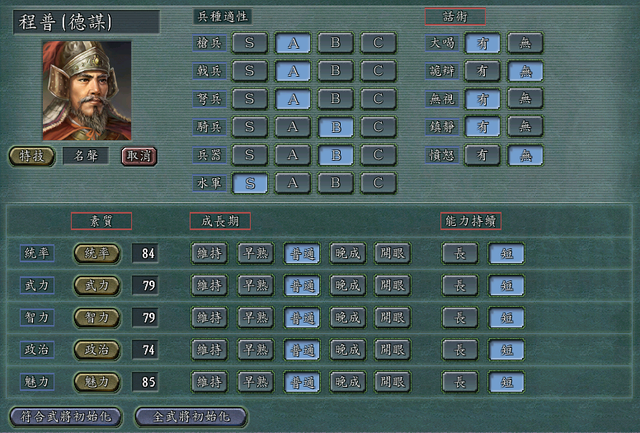Viewport: 640px width, 433px height.
Task: Set 統率 growth to 早熟
Action: [256, 253]
